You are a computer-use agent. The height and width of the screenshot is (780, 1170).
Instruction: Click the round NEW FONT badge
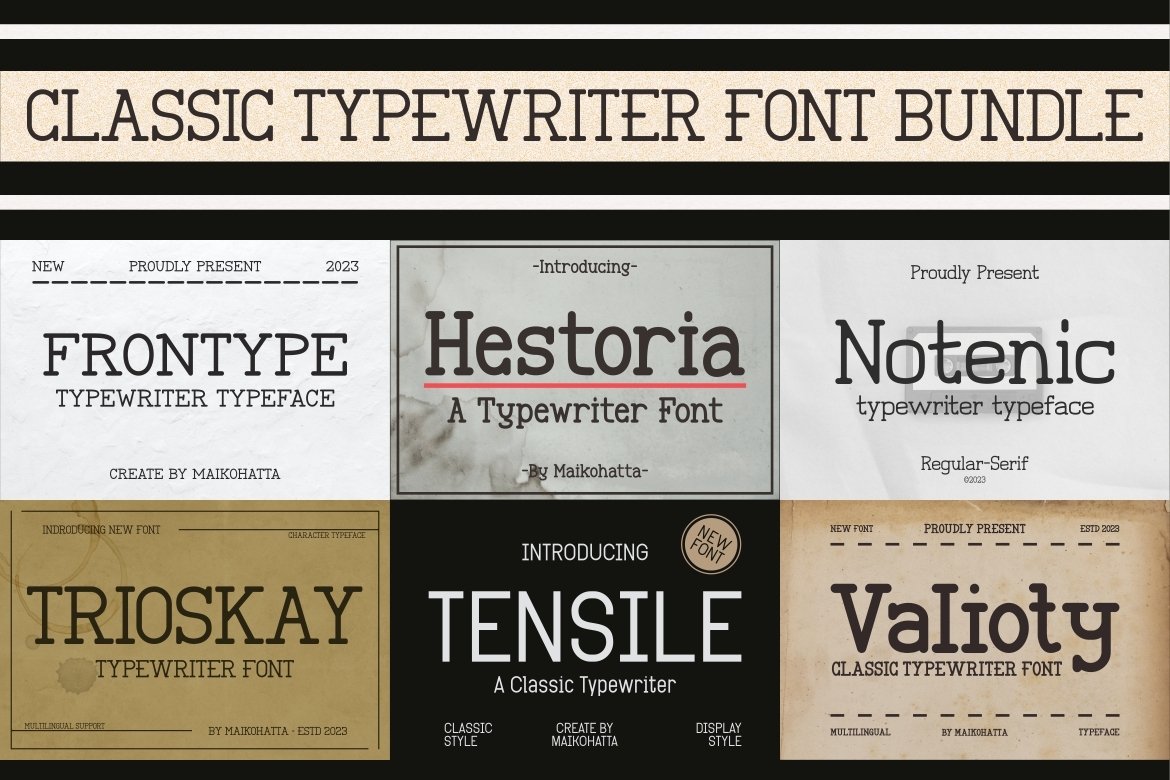tap(711, 544)
